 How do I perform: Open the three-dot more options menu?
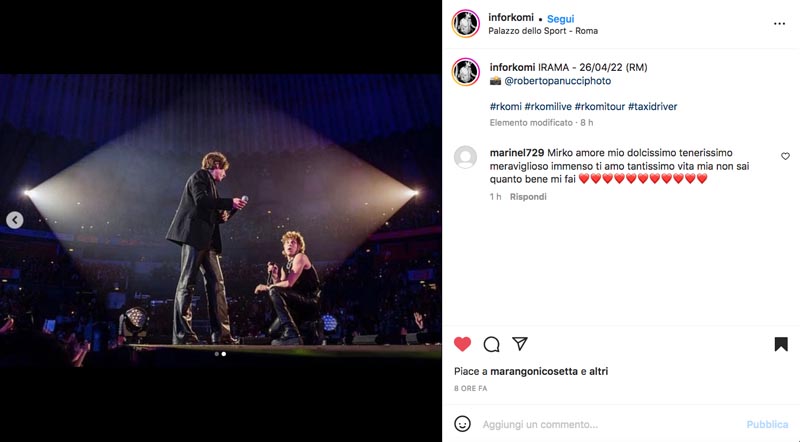coord(779,23)
